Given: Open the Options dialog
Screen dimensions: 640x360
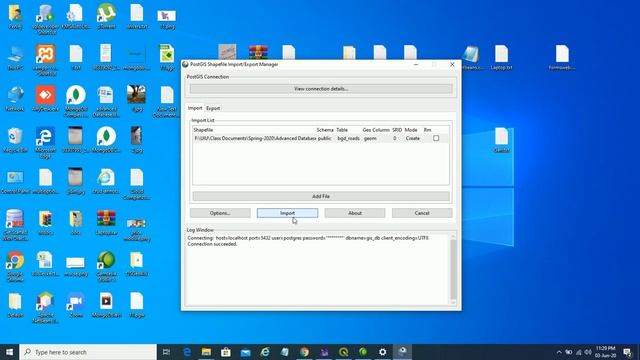Looking at the screenshot, I should click(x=220, y=213).
